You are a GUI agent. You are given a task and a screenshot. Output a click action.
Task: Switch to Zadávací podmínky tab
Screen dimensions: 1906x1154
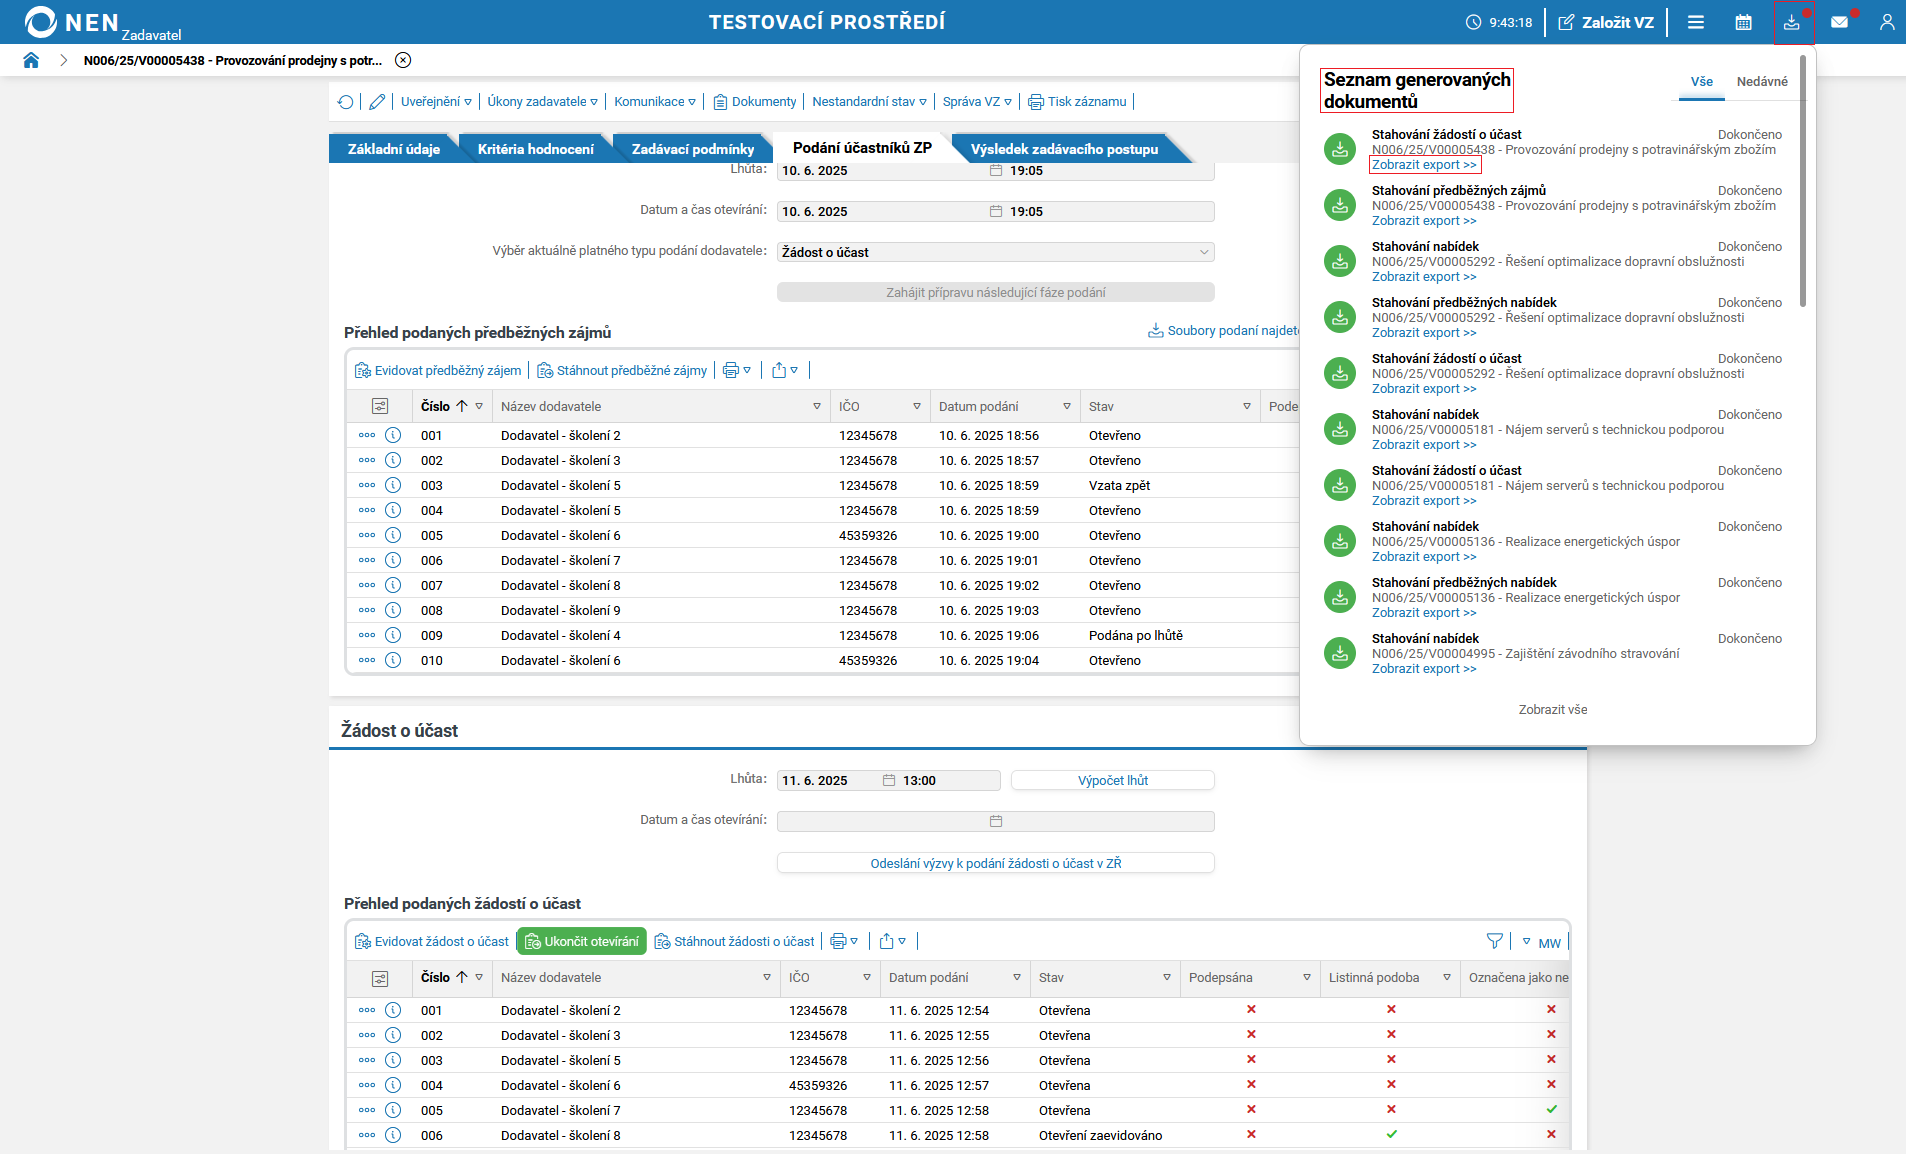tap(693, 149)
